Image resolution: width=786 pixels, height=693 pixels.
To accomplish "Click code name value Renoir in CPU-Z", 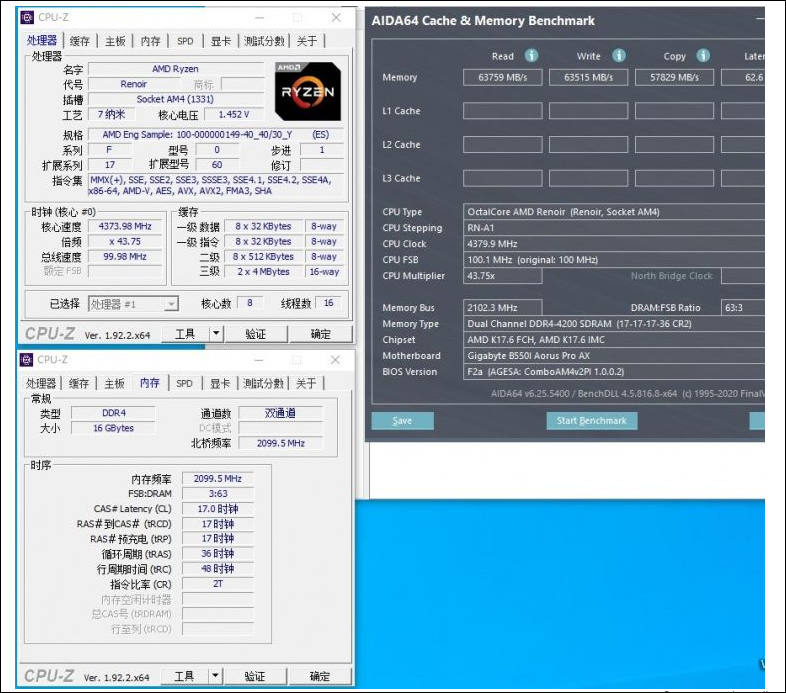I will click(x=133, y=84).
